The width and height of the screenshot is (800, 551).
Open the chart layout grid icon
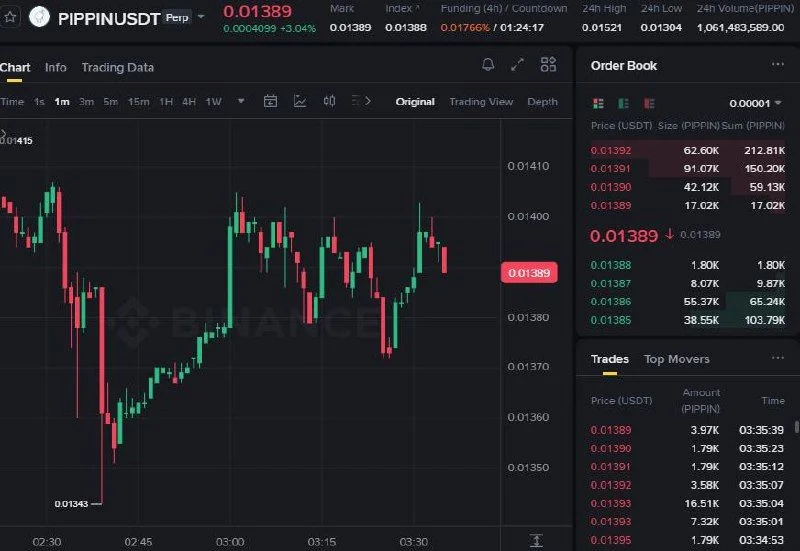(548, 64)
